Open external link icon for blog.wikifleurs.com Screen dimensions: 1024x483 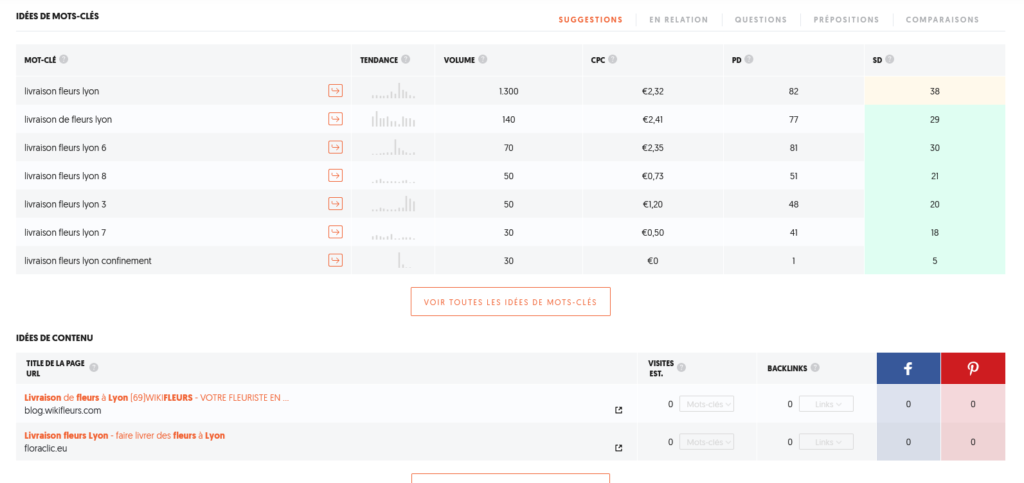point(618,410)
